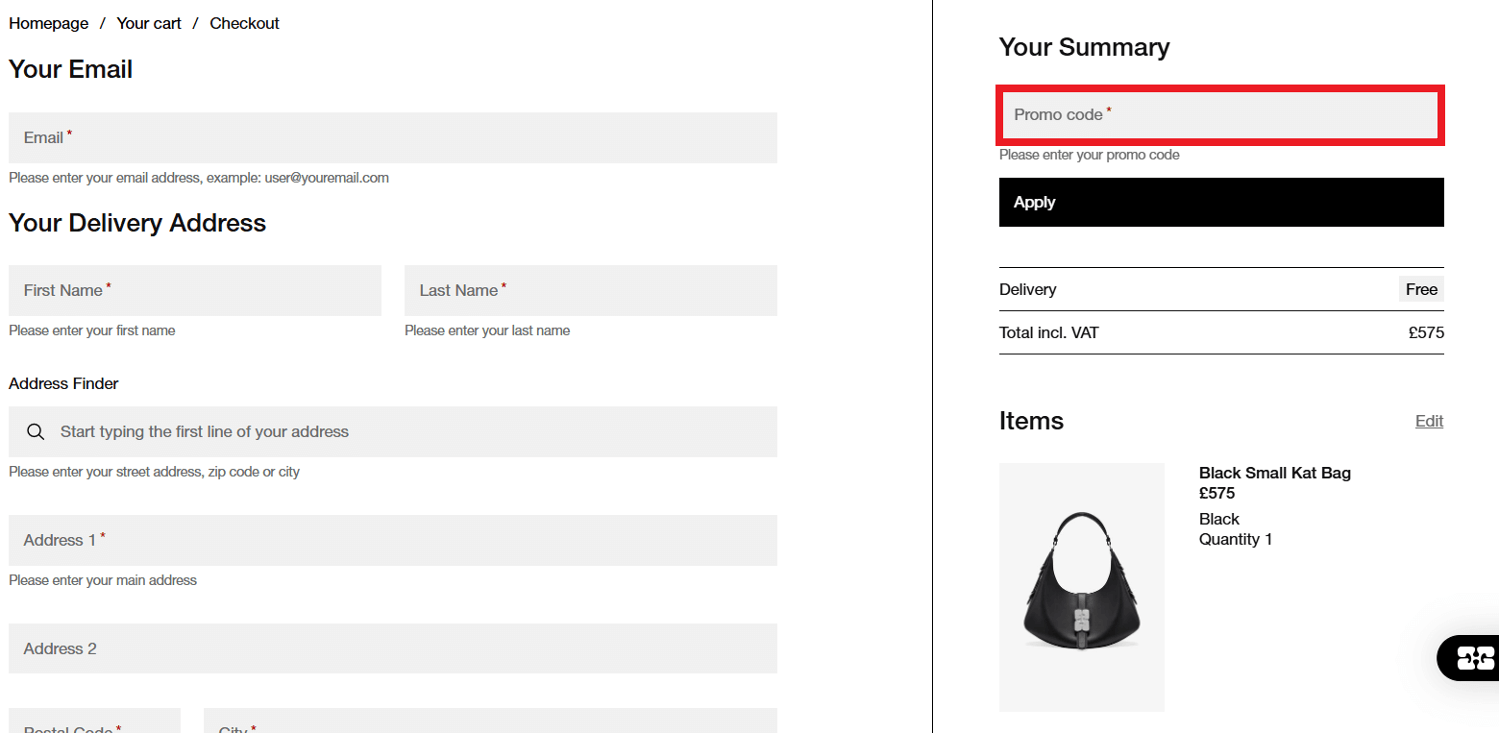1500x733 pixels.
Task: Click the magnifier icon in Address Finder
Action: point(35,431)
